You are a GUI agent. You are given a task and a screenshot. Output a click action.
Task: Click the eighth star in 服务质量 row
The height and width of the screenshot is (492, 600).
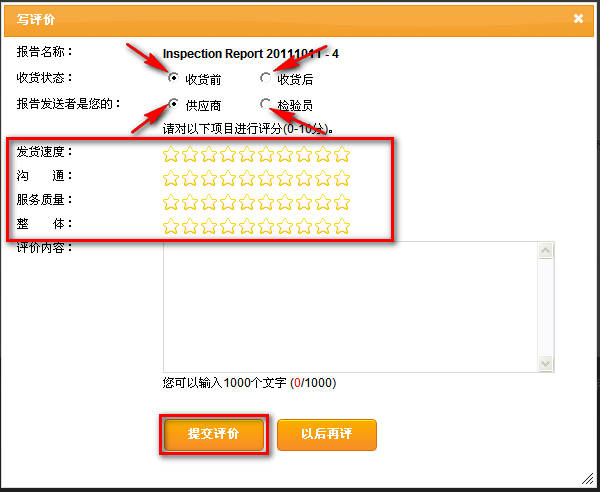pos(304,202)
